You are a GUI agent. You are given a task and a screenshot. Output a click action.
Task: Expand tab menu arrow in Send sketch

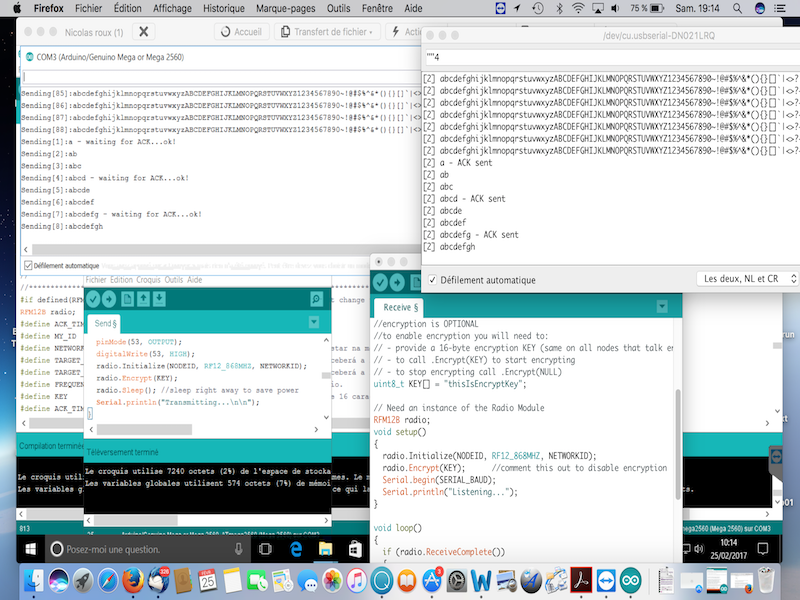click(x=314, y=322)
